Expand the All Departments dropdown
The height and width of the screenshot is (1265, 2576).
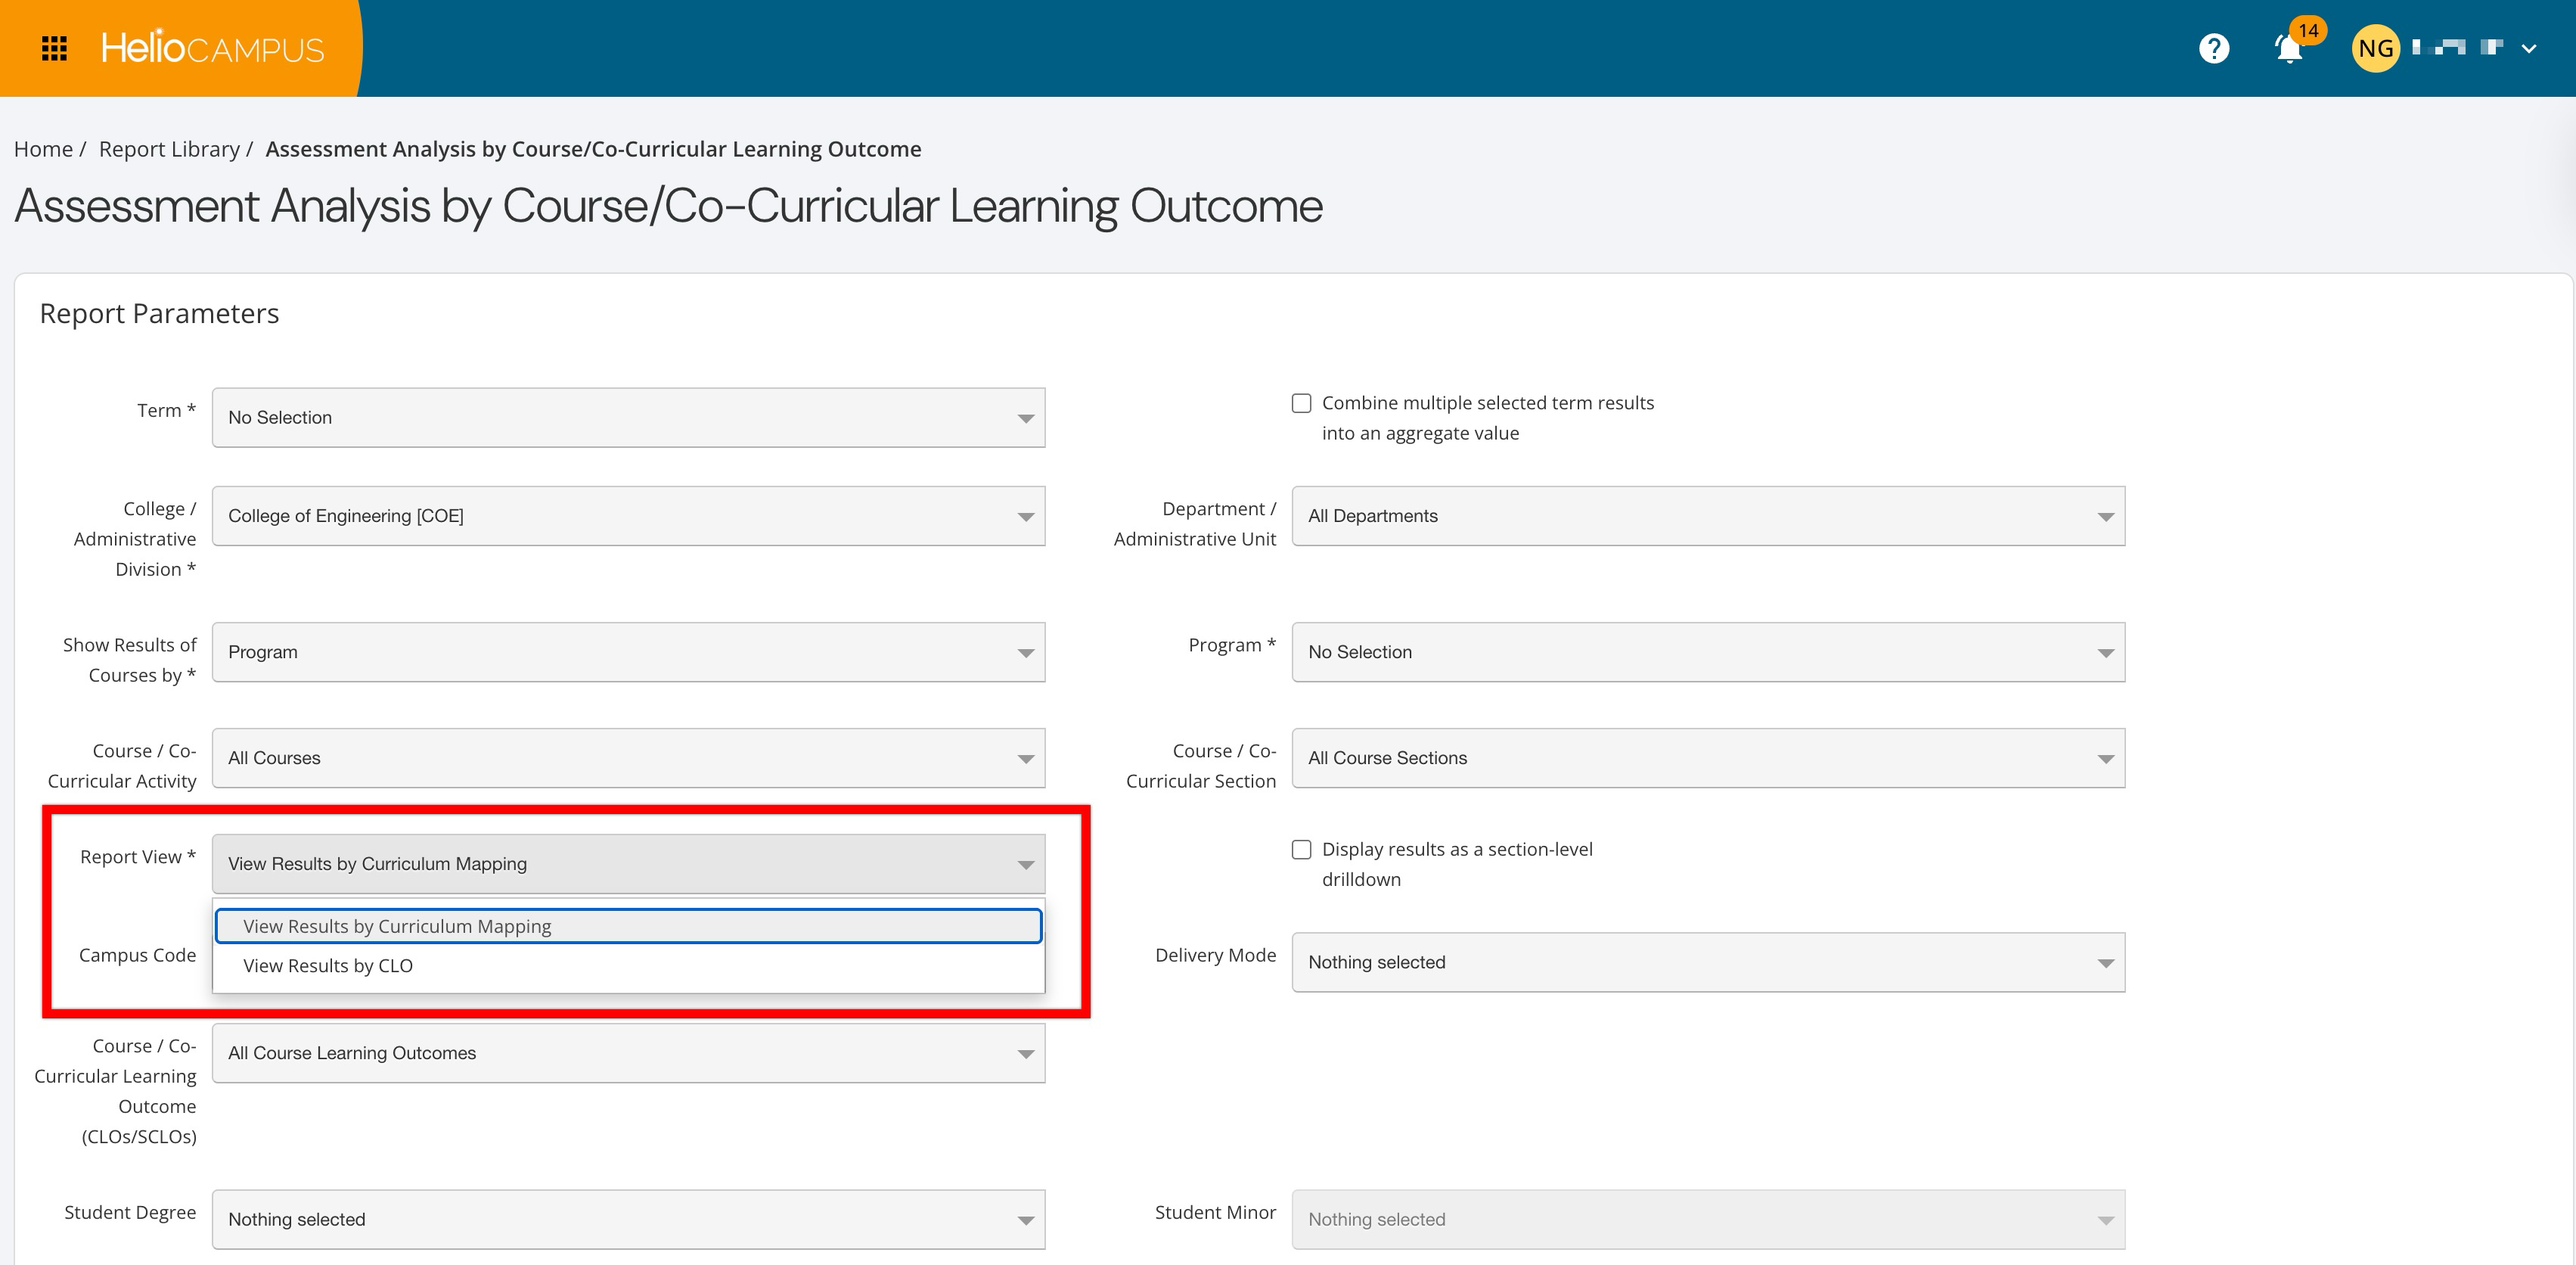pyautogui.click(x=1707, y=516)
